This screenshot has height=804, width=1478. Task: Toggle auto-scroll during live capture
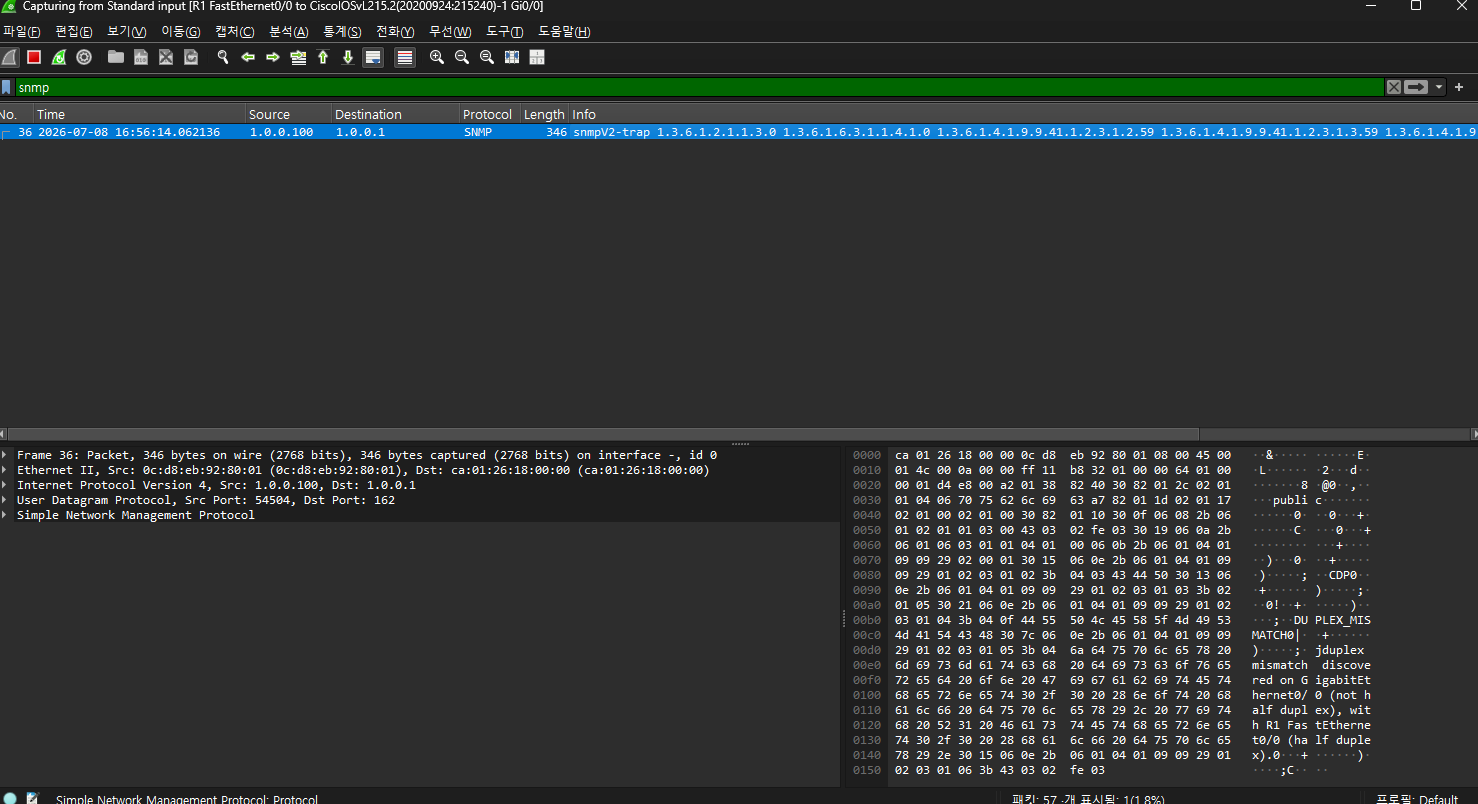point(373,57)
